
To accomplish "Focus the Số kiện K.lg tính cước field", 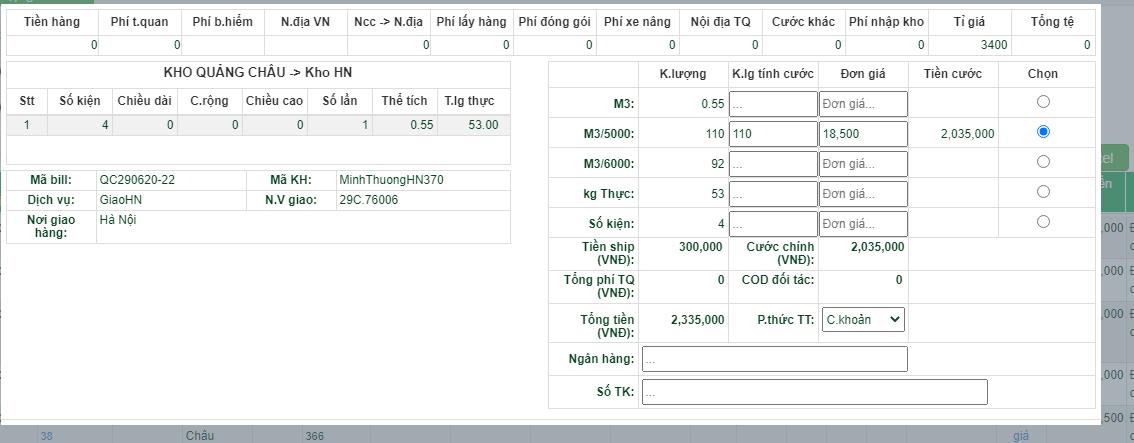I will (773, 224).
